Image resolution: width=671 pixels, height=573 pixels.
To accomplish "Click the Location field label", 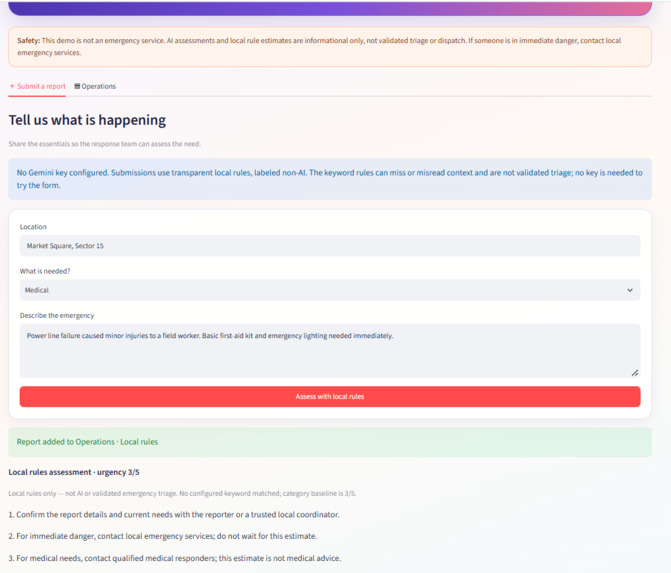I will (x=33, y=227).
